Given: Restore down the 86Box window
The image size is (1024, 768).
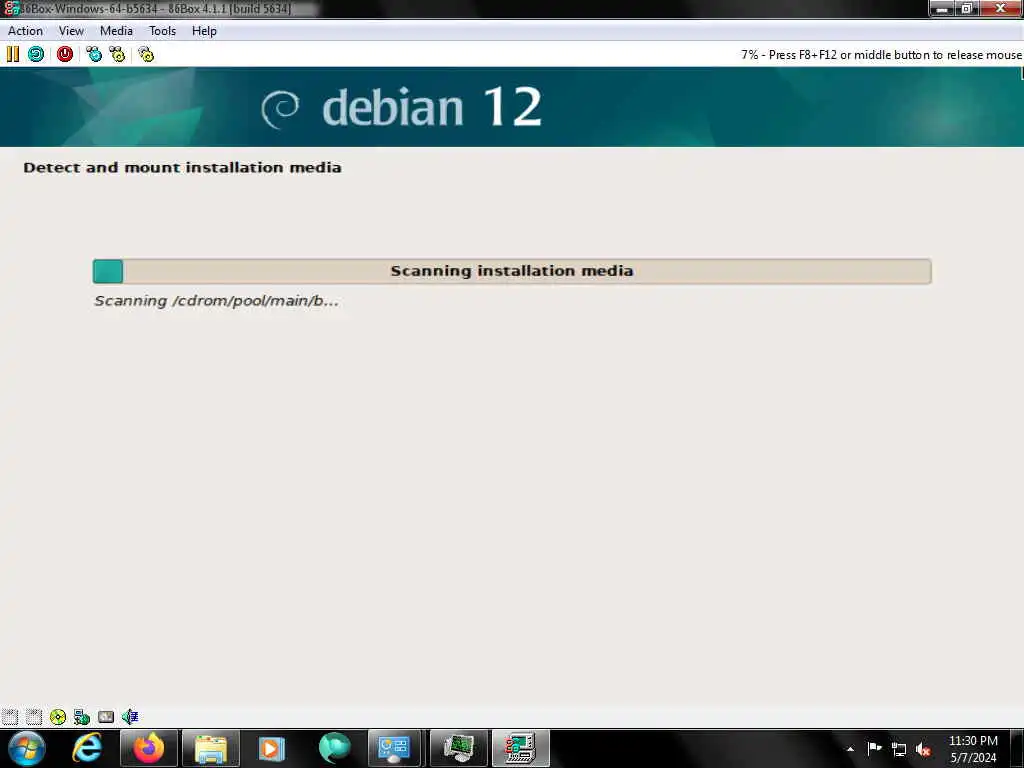Looking at the screenshot, I should point(966,8).
